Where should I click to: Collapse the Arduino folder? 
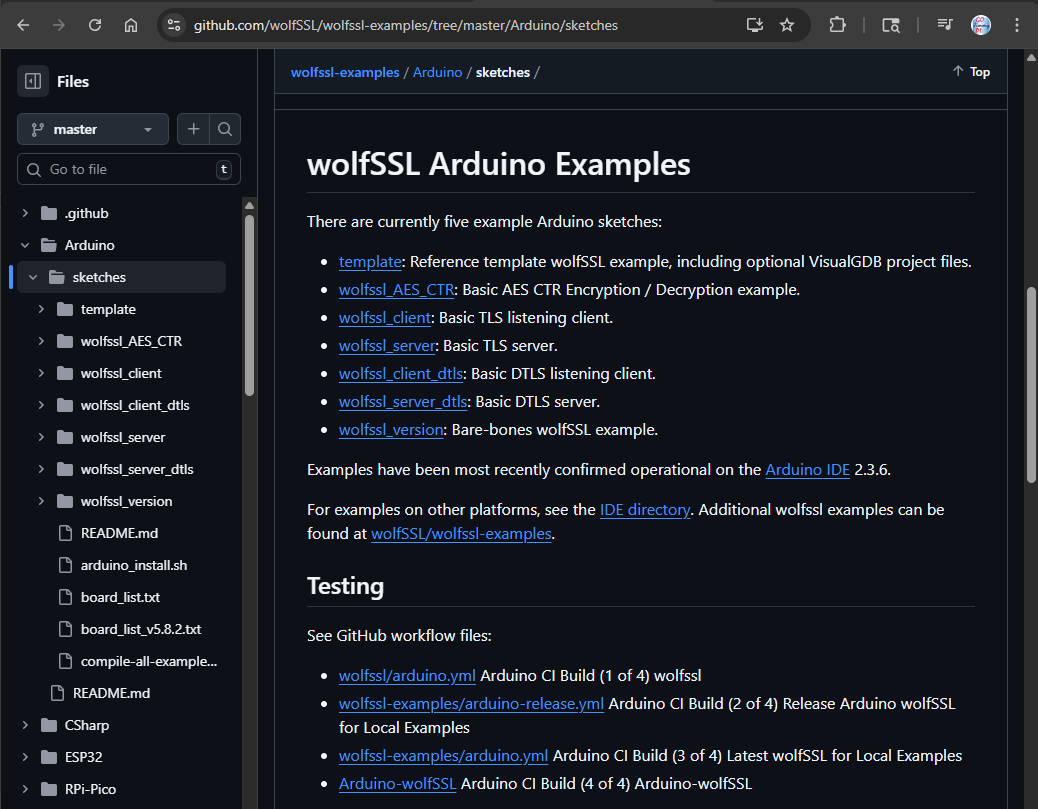coord(25,245)
